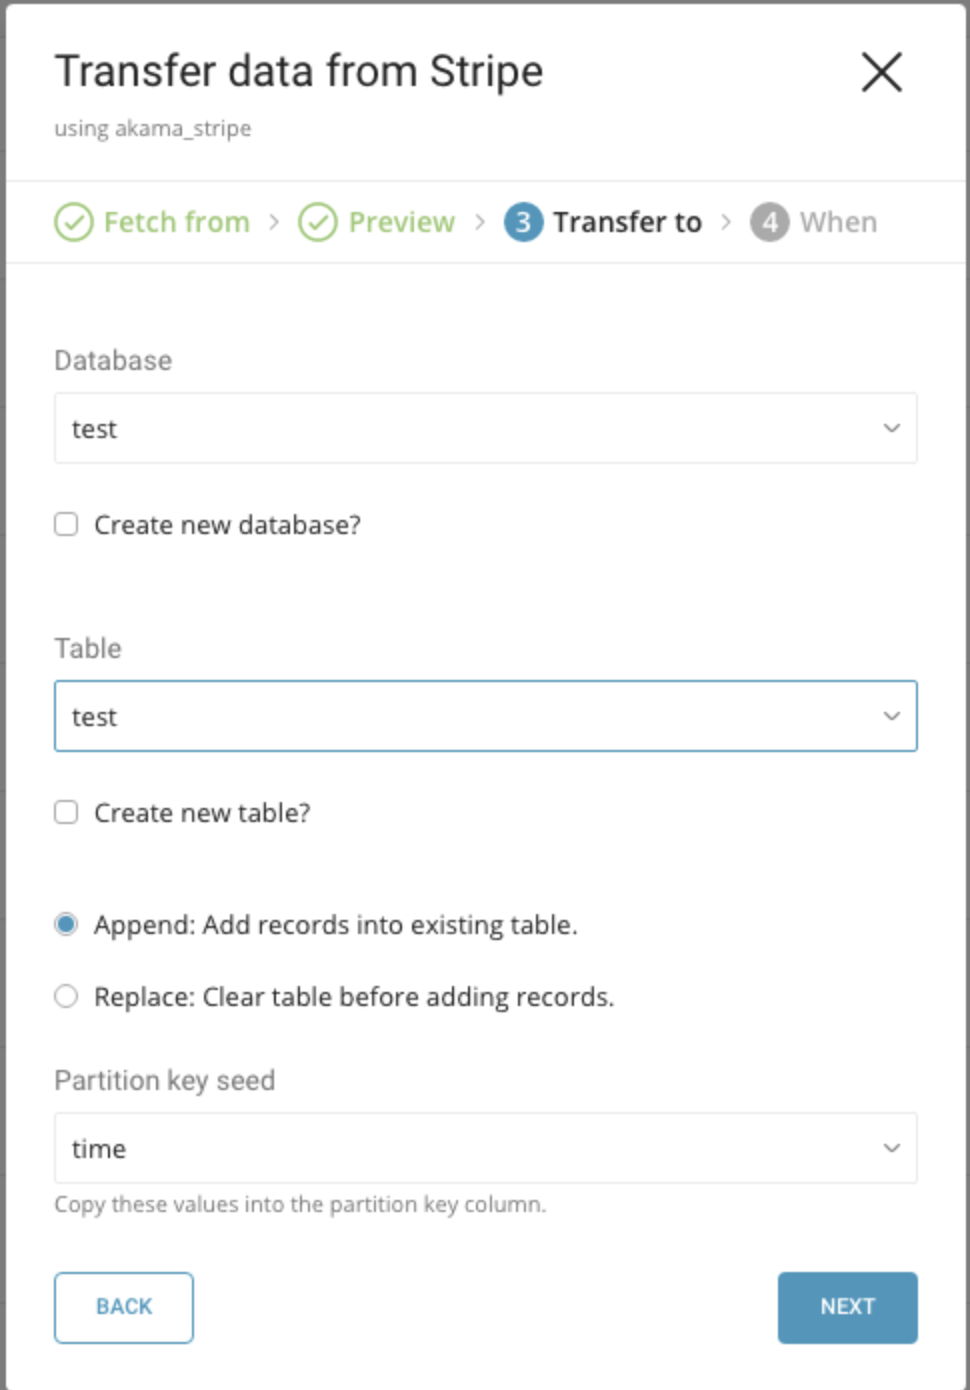The width and height of the screenshot is (970, 1390).
Task: Enable the Create new database checkbox
Action: 66,525
